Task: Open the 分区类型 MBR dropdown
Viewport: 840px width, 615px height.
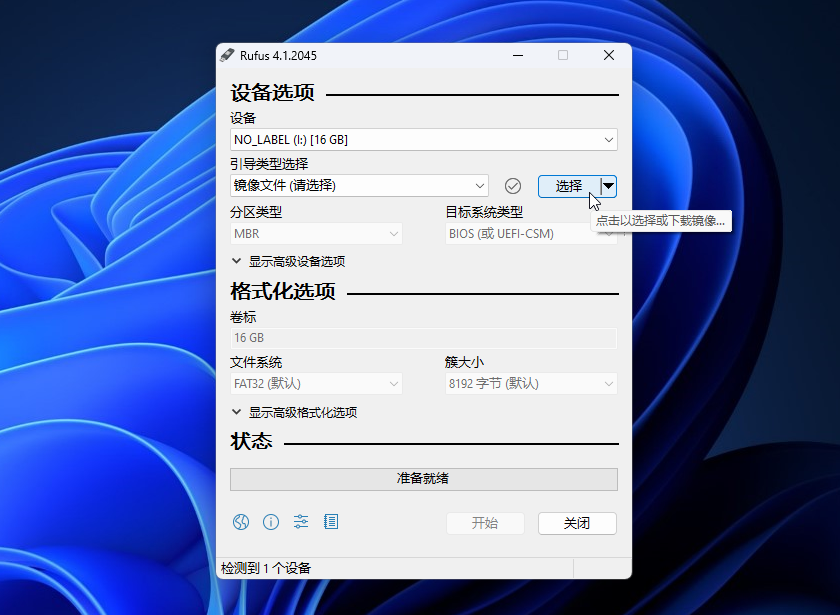Action: pos(316,234)
